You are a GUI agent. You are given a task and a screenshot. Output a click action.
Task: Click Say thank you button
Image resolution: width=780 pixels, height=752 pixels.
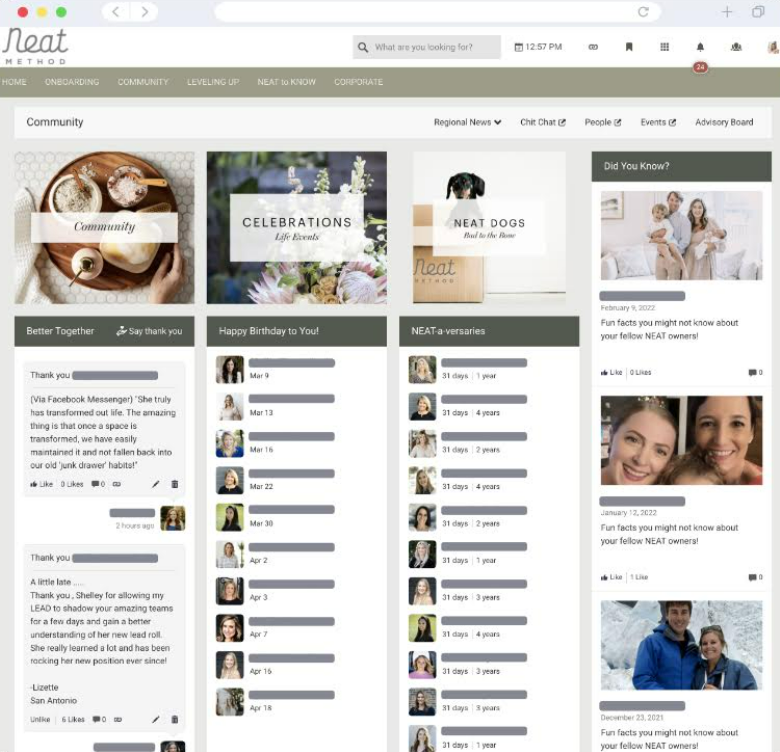pos(149,331)
